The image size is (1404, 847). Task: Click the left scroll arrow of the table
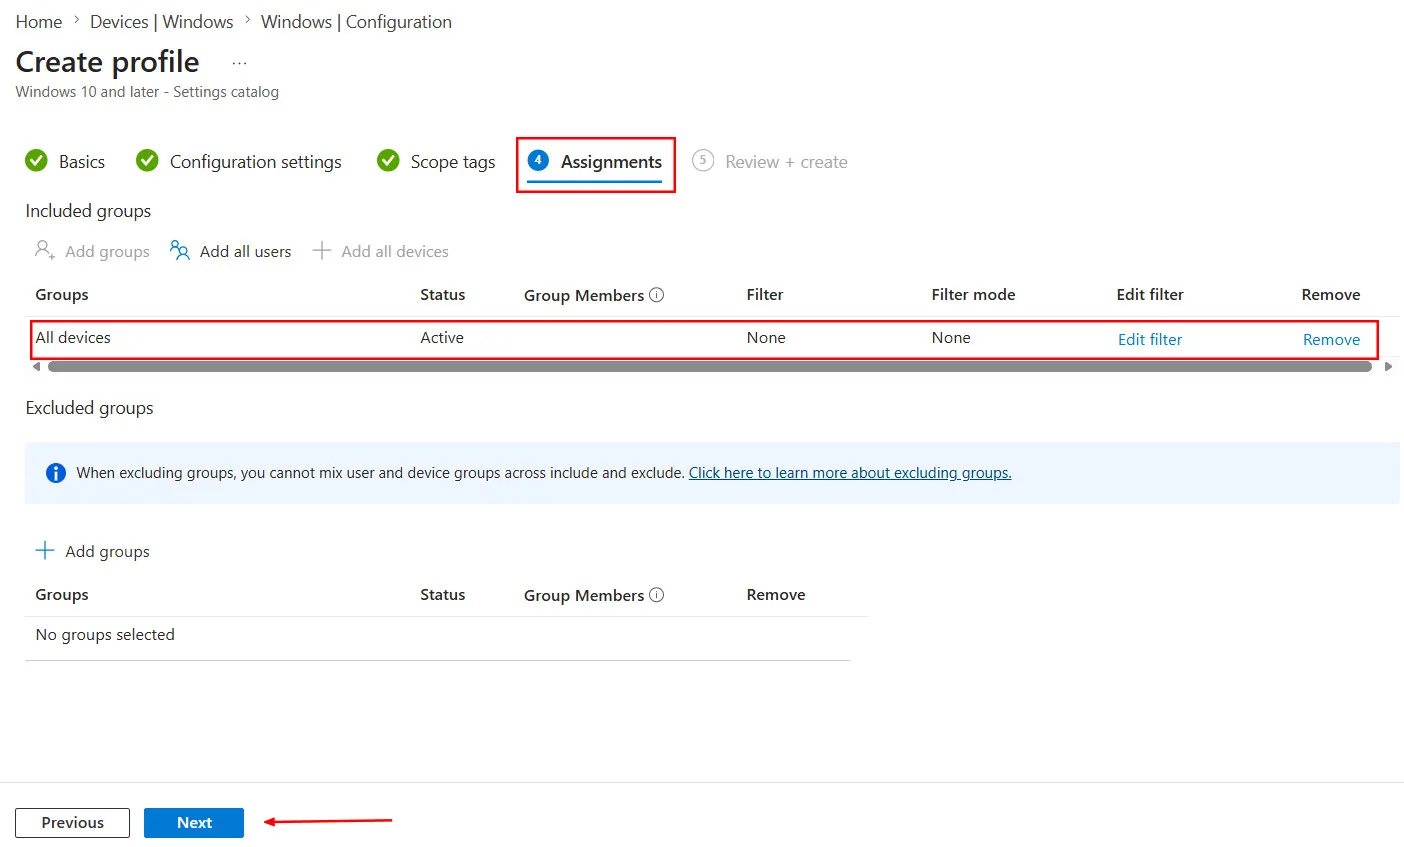pyautogui.click(x=37, y=367)
